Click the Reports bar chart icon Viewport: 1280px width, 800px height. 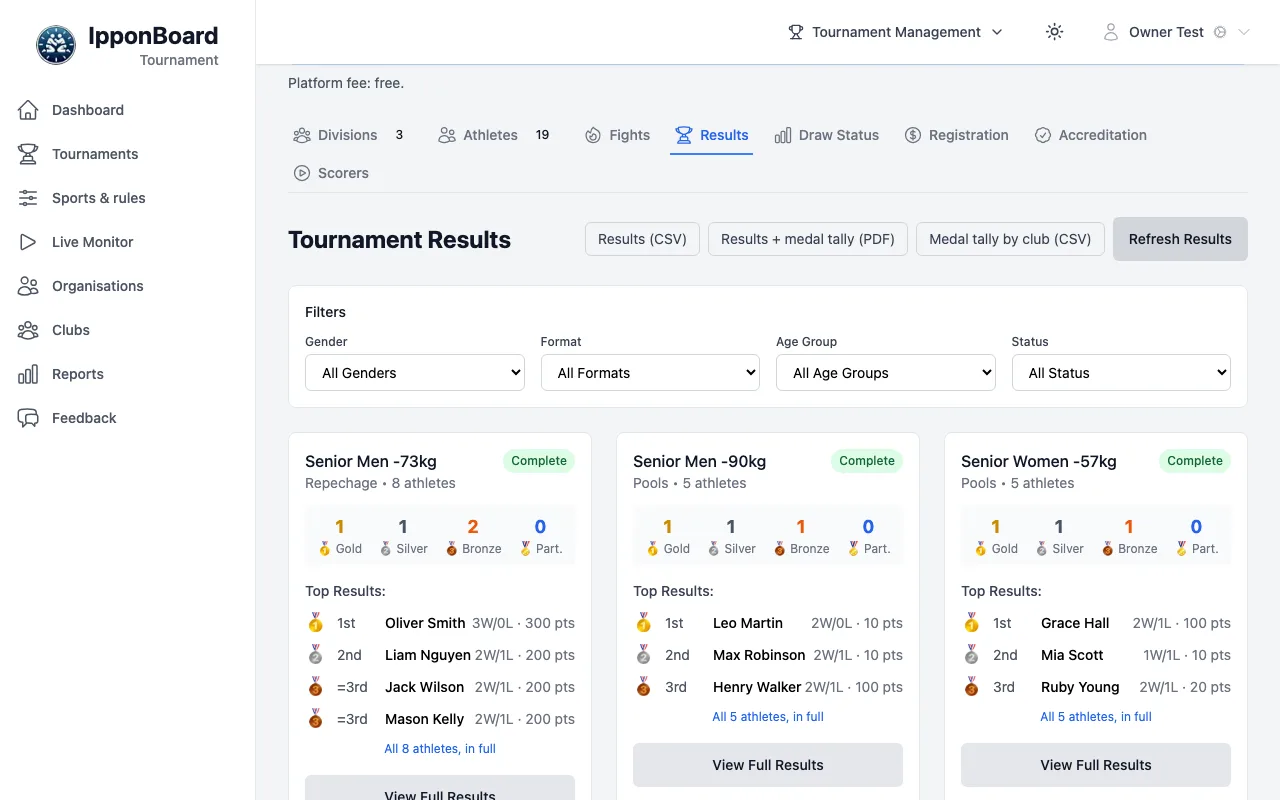click(x=28, y=374)
